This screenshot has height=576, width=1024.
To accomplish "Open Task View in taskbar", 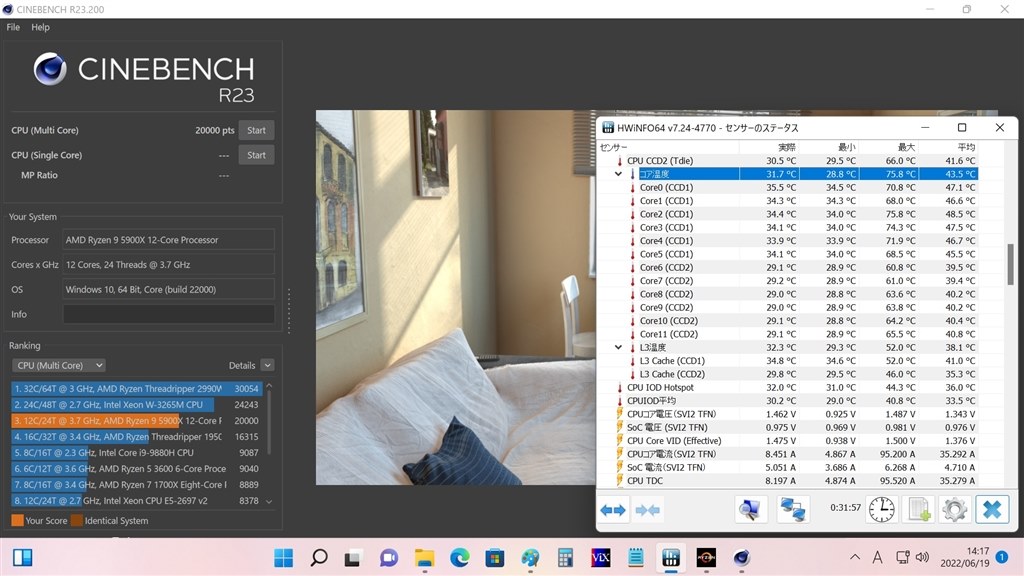I will pyautogui.click(x=353, y=558).
